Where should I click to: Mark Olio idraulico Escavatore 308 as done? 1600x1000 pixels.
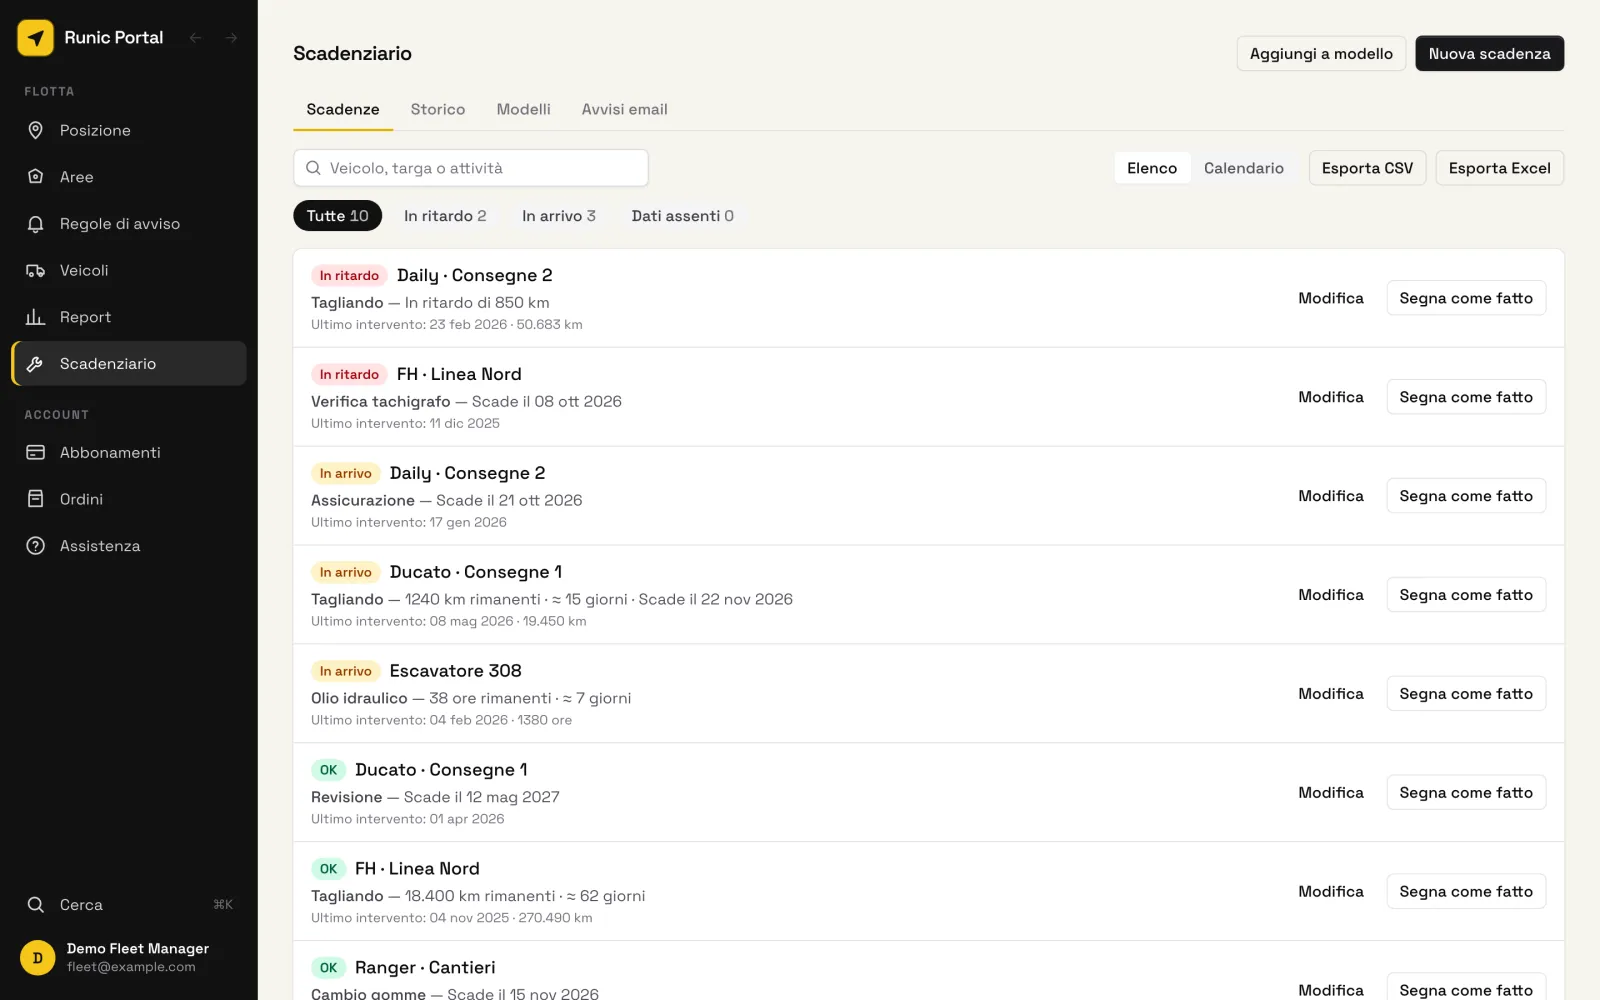[1466, 694]
